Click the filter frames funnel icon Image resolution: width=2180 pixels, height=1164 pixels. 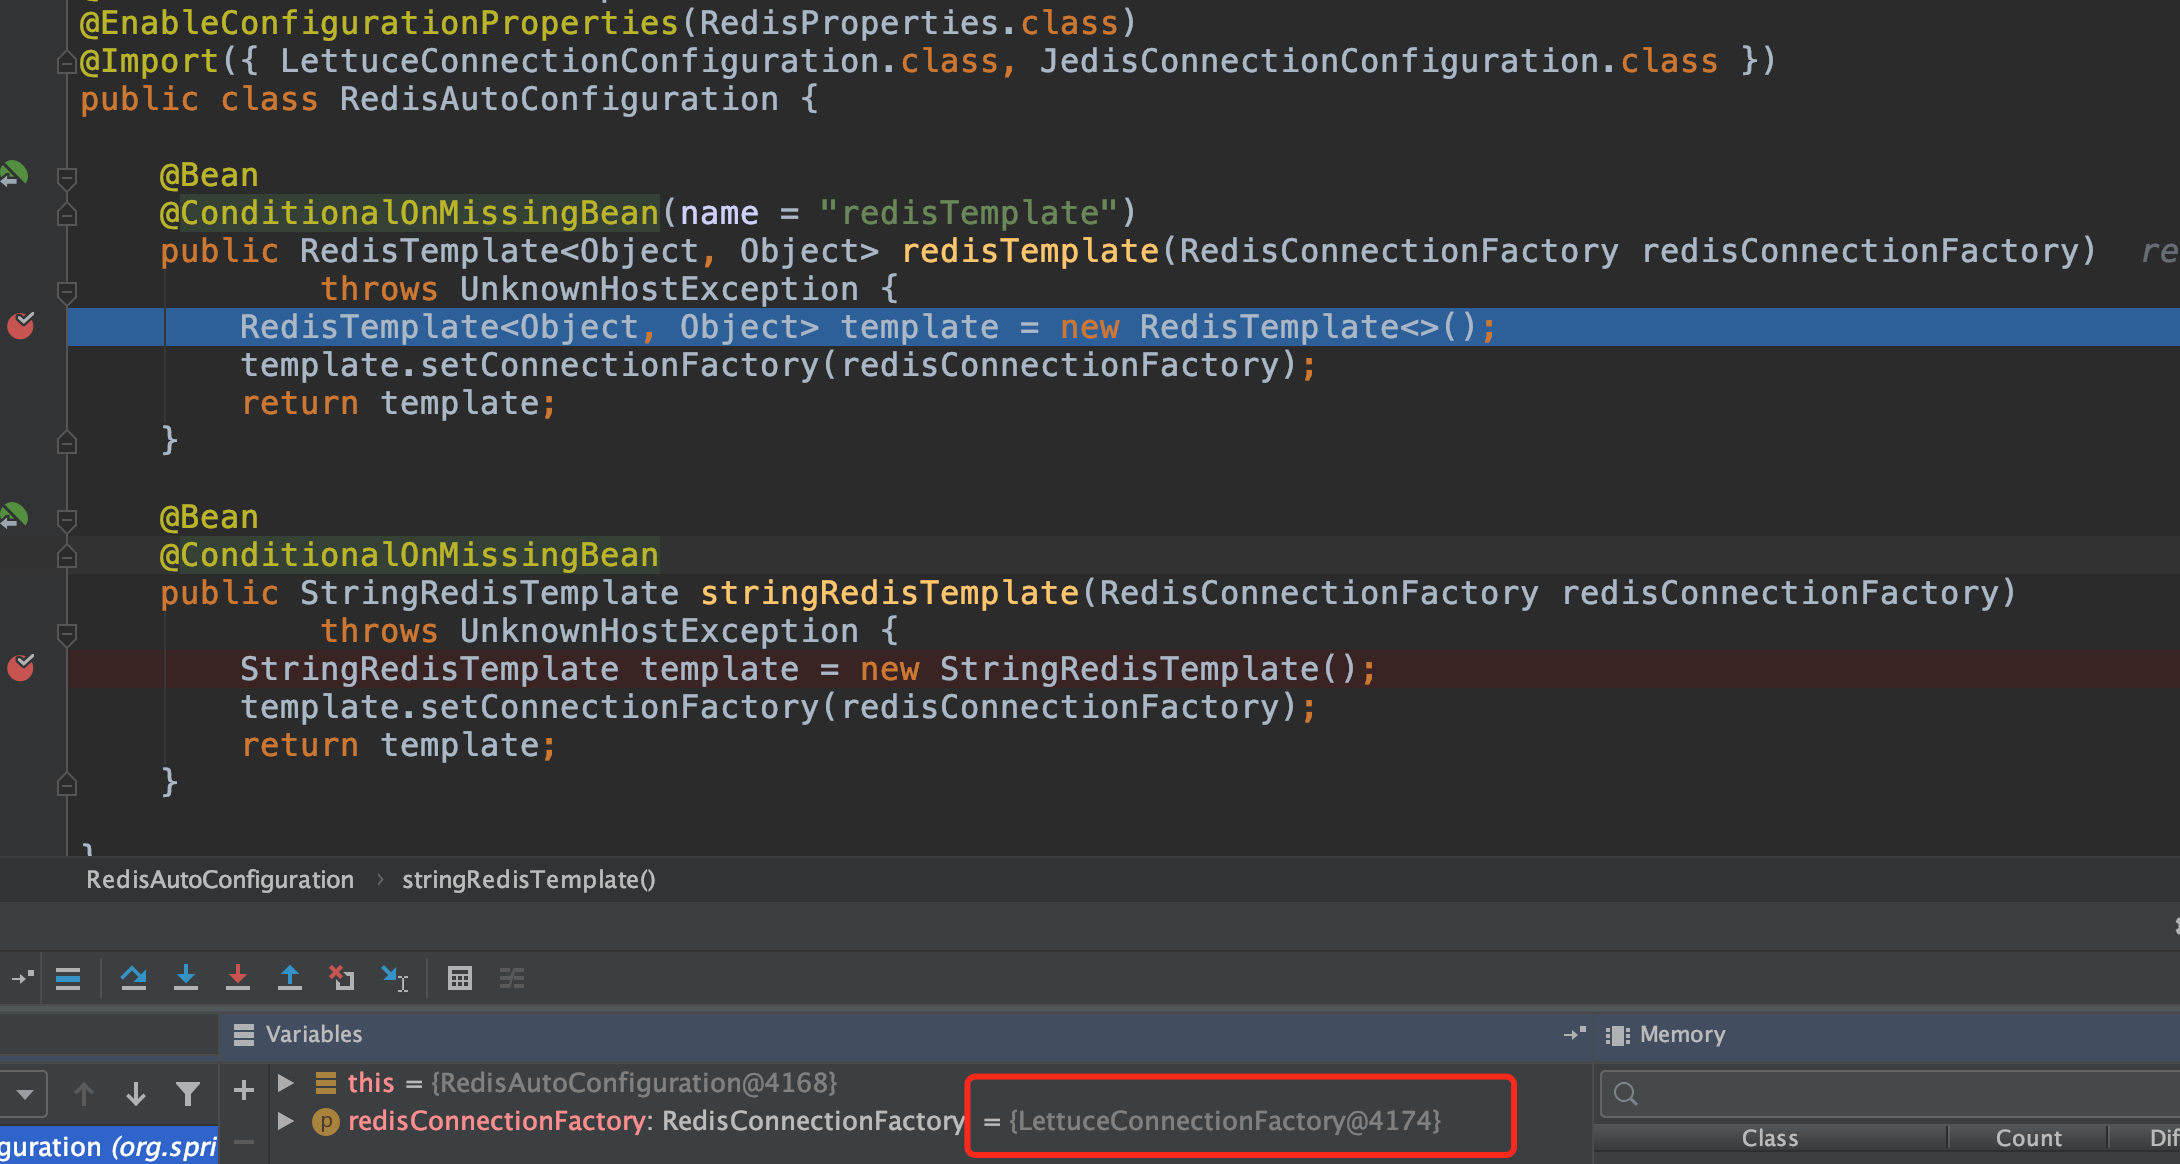coord(187,1094)
